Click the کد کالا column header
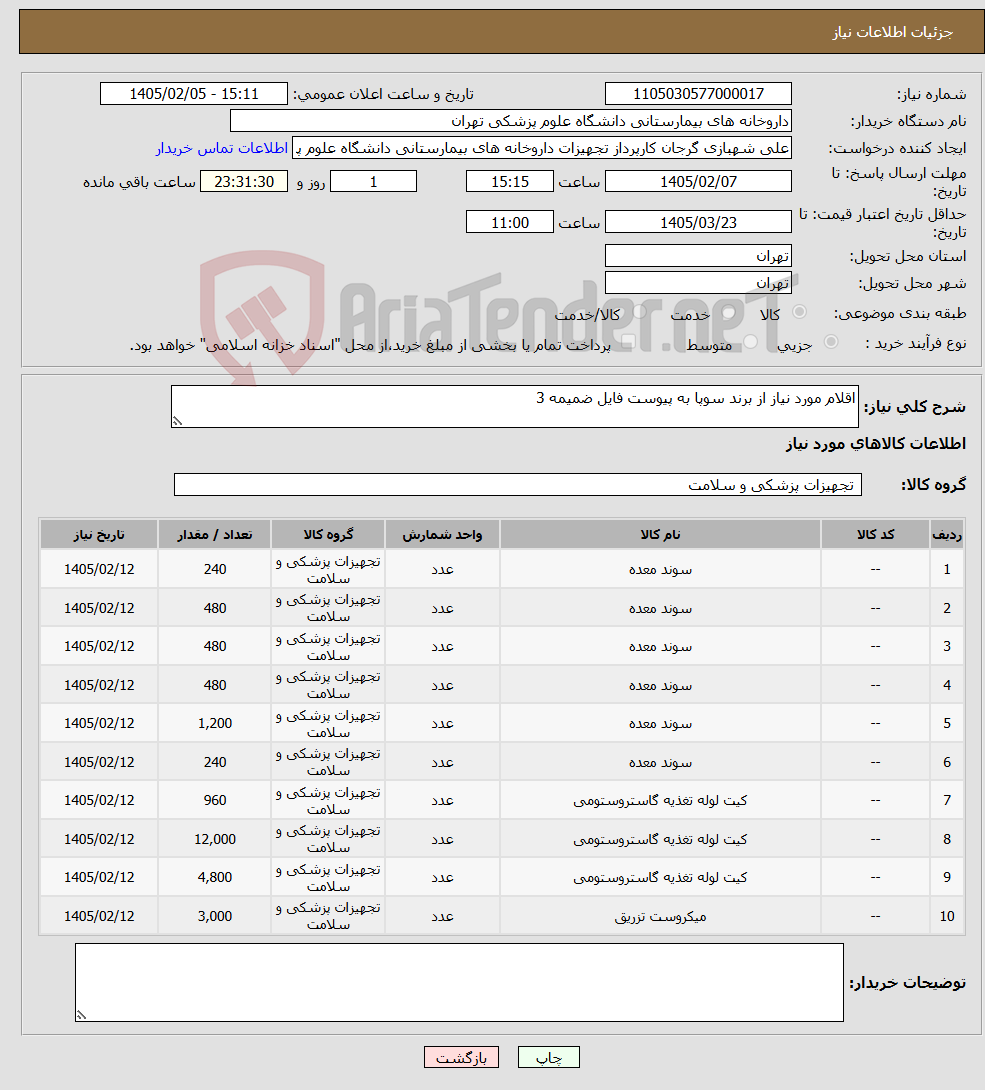Image resolution: width=985 pixels, height=1090 pixels. (x=875, y=534)
